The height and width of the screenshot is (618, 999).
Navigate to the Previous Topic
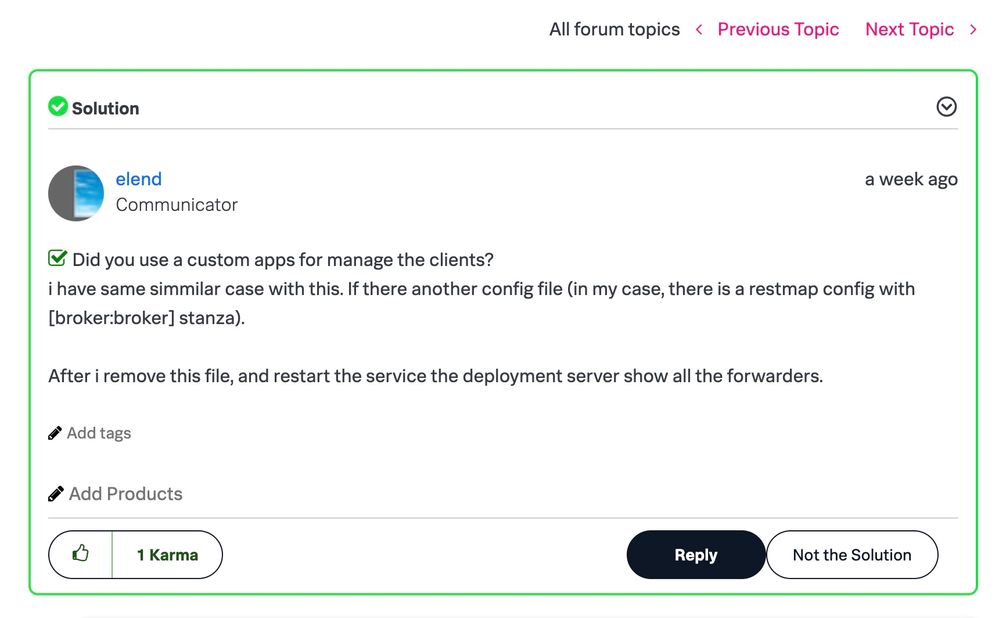point(778,30)
